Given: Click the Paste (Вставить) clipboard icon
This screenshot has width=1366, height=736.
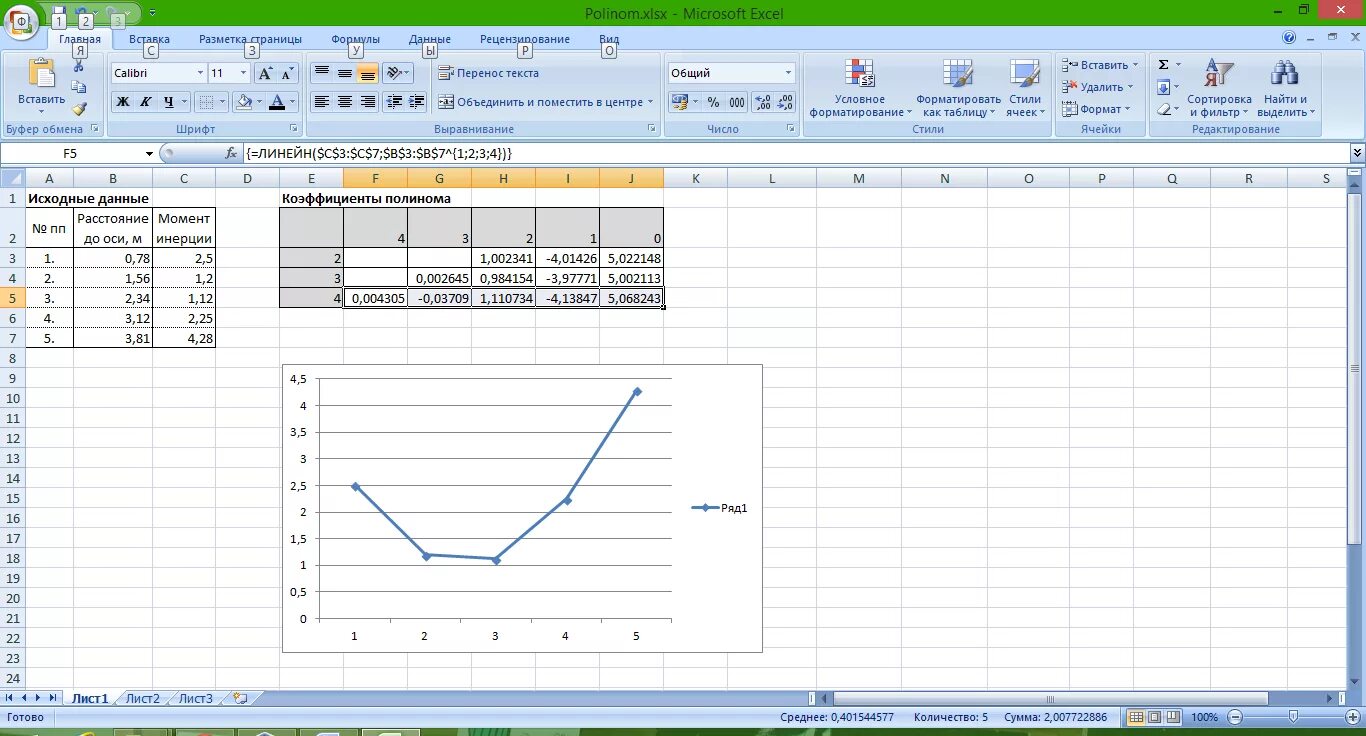Looking at the screenshot, I should coord(41,74).
